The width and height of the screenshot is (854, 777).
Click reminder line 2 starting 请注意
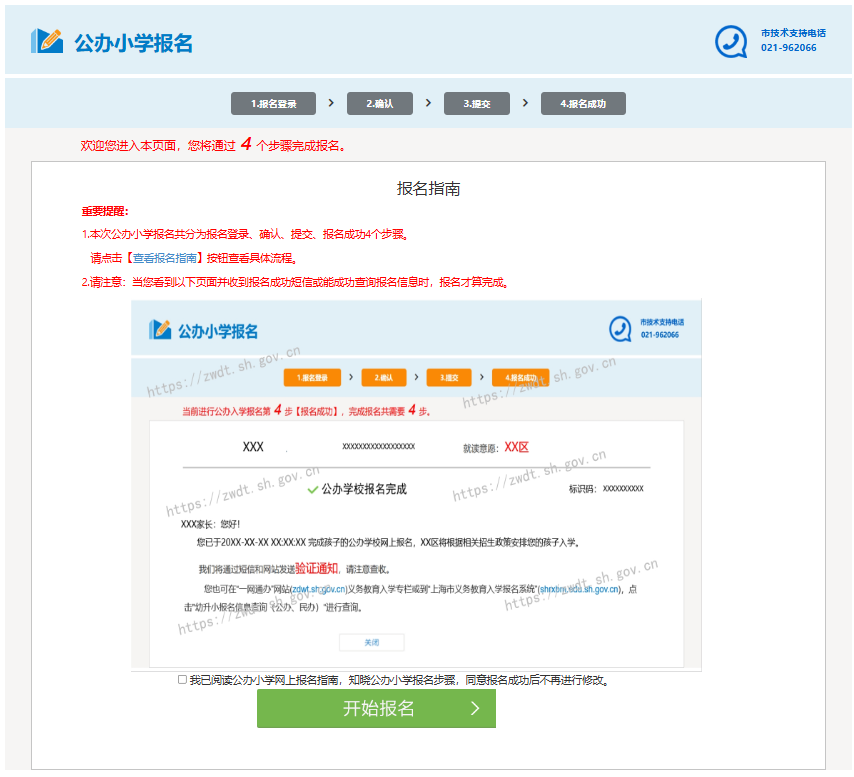(x=295, y=282)
